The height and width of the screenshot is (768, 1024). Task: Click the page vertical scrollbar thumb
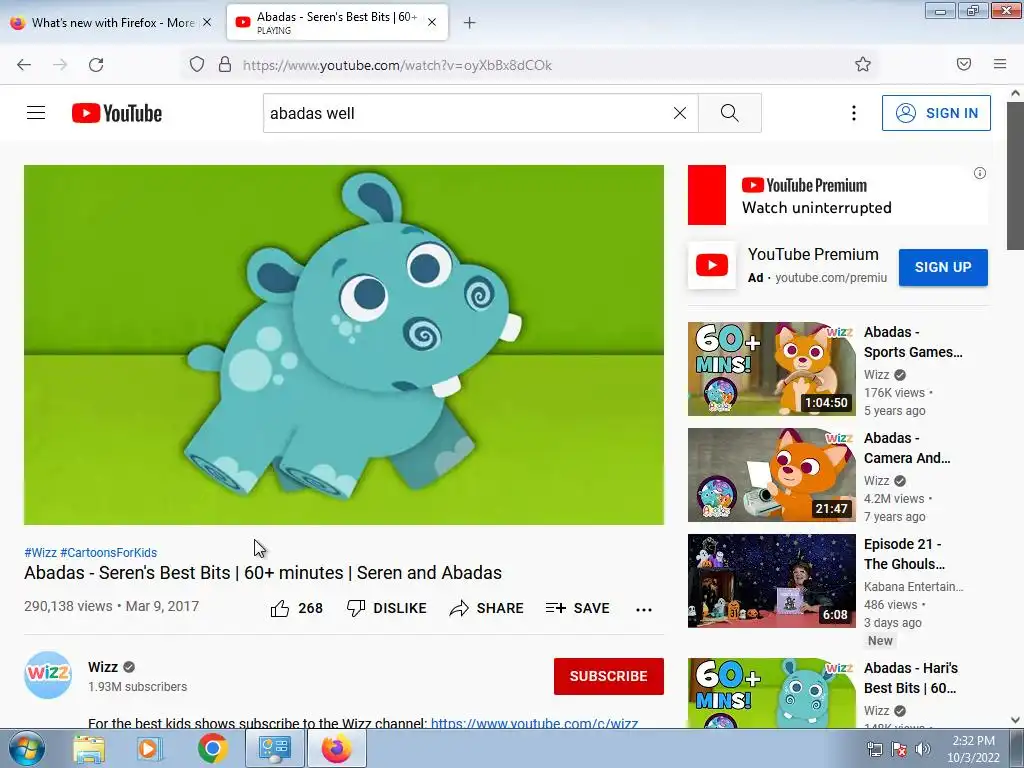[1016, 176]
